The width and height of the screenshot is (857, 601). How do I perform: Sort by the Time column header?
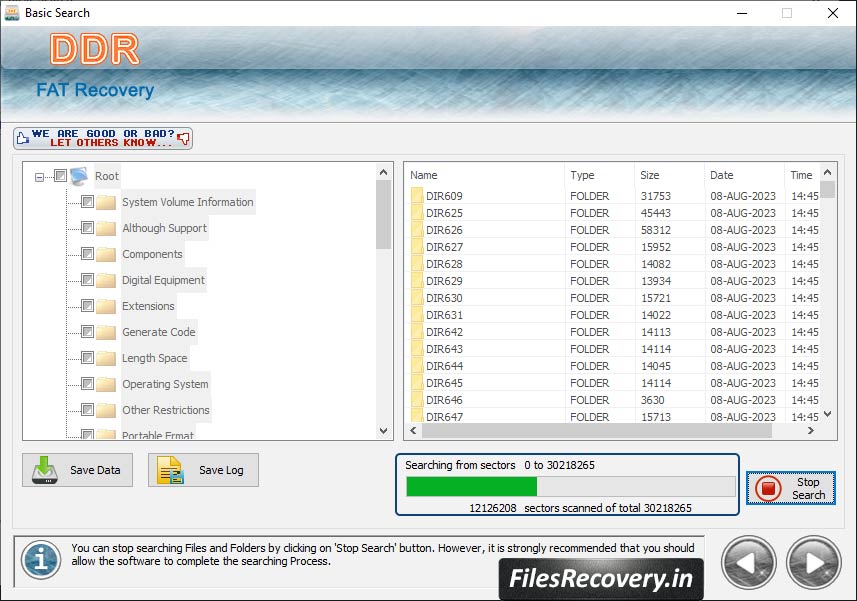coord(802,175)
